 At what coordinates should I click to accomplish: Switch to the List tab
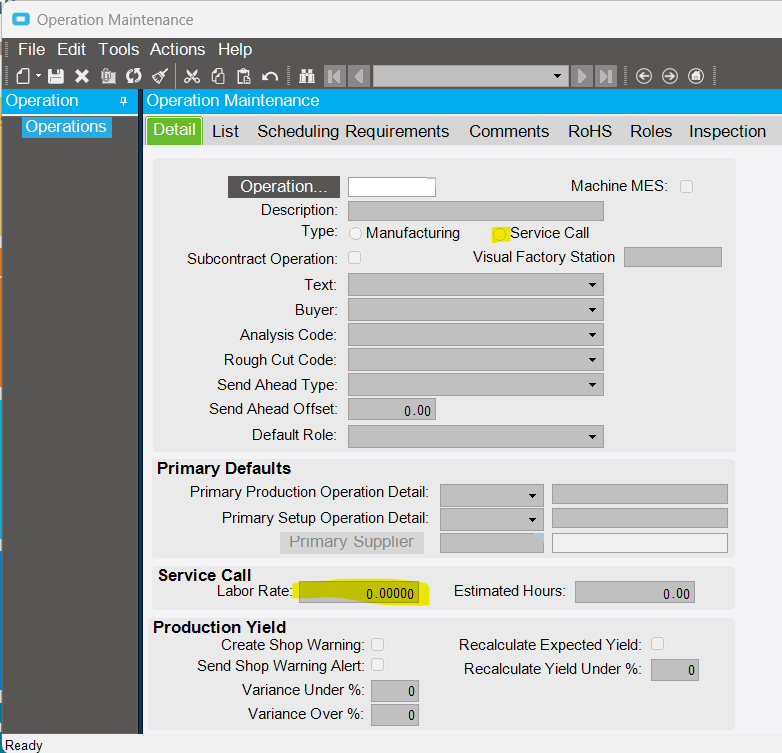[x=225, y=131]
